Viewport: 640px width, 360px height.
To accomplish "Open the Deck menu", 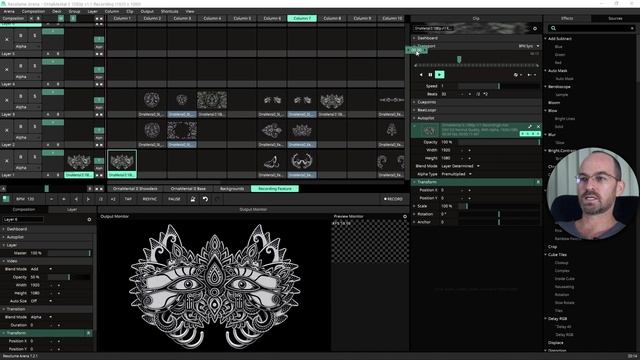I will click(x=57, y=11).
